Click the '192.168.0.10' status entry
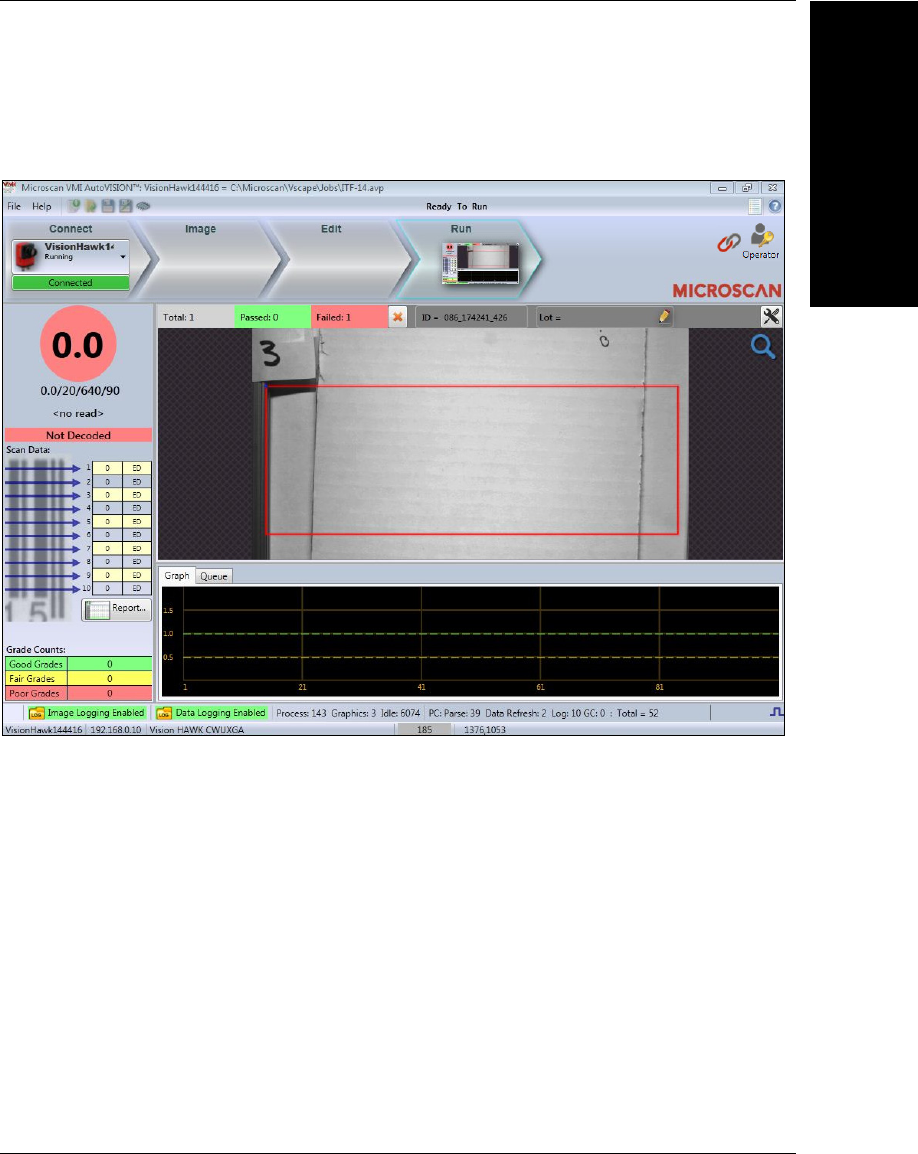The height and width of the screenshot is (1154, 918). [116, 730]
